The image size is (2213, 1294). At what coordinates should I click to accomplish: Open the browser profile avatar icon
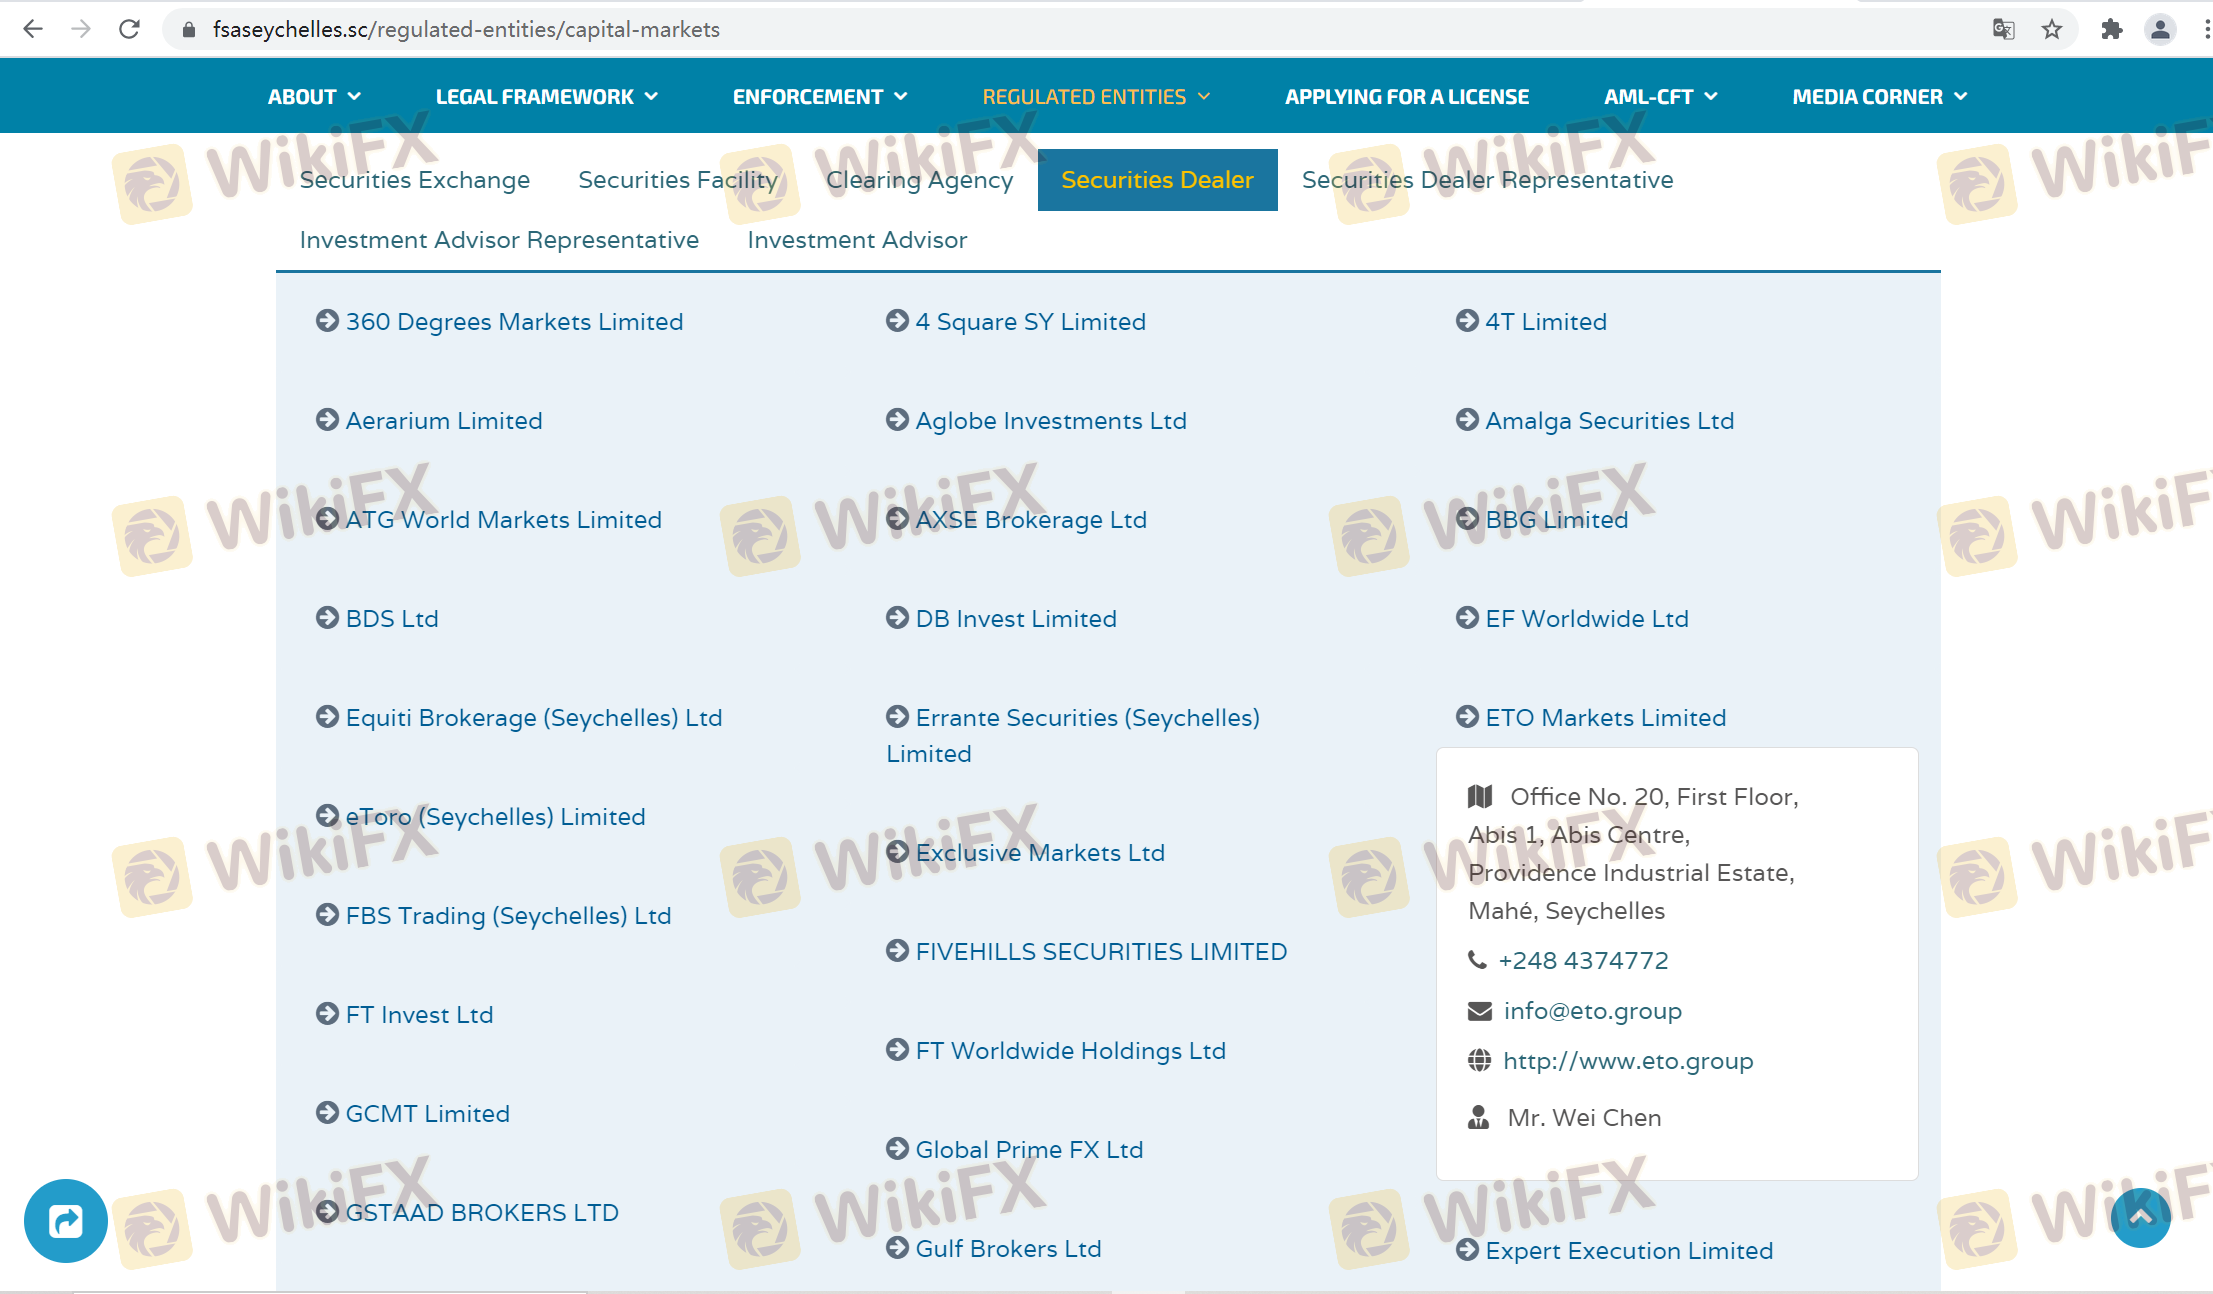tap(2160, 29)
